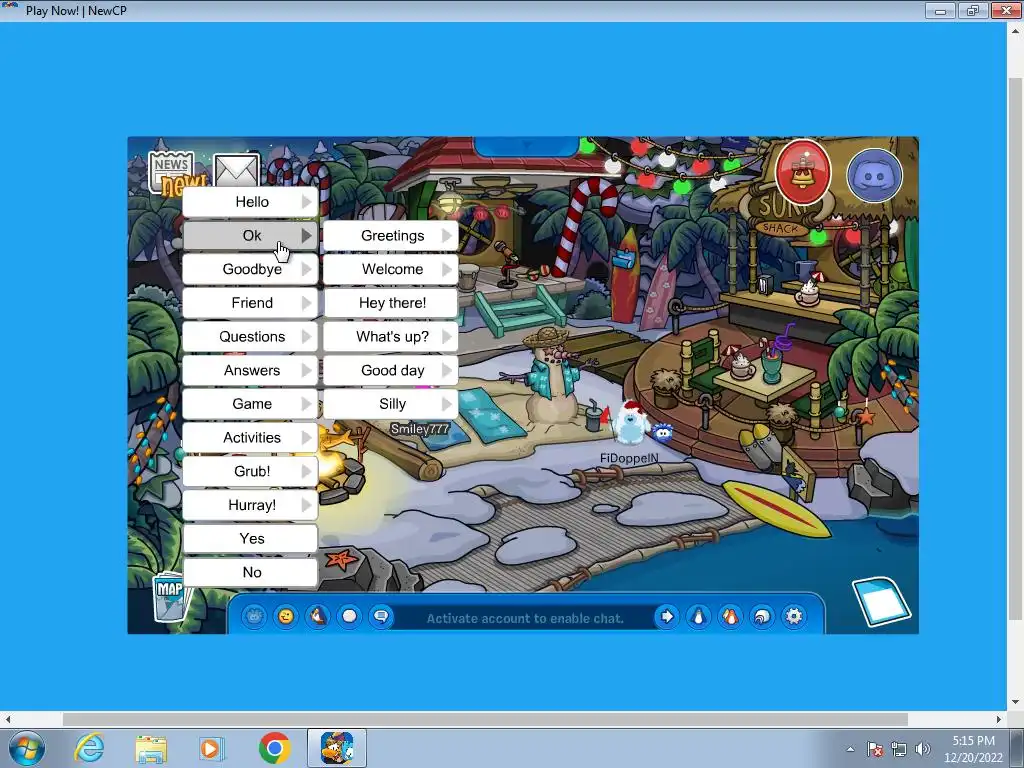Image resolution: width=1024 pixels, height=768 pixels.
Task: Open the mail envelope icon
Action: point(236,170)
